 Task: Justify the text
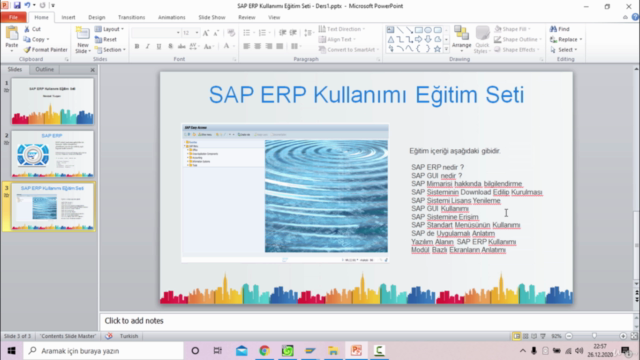(280, 47)
